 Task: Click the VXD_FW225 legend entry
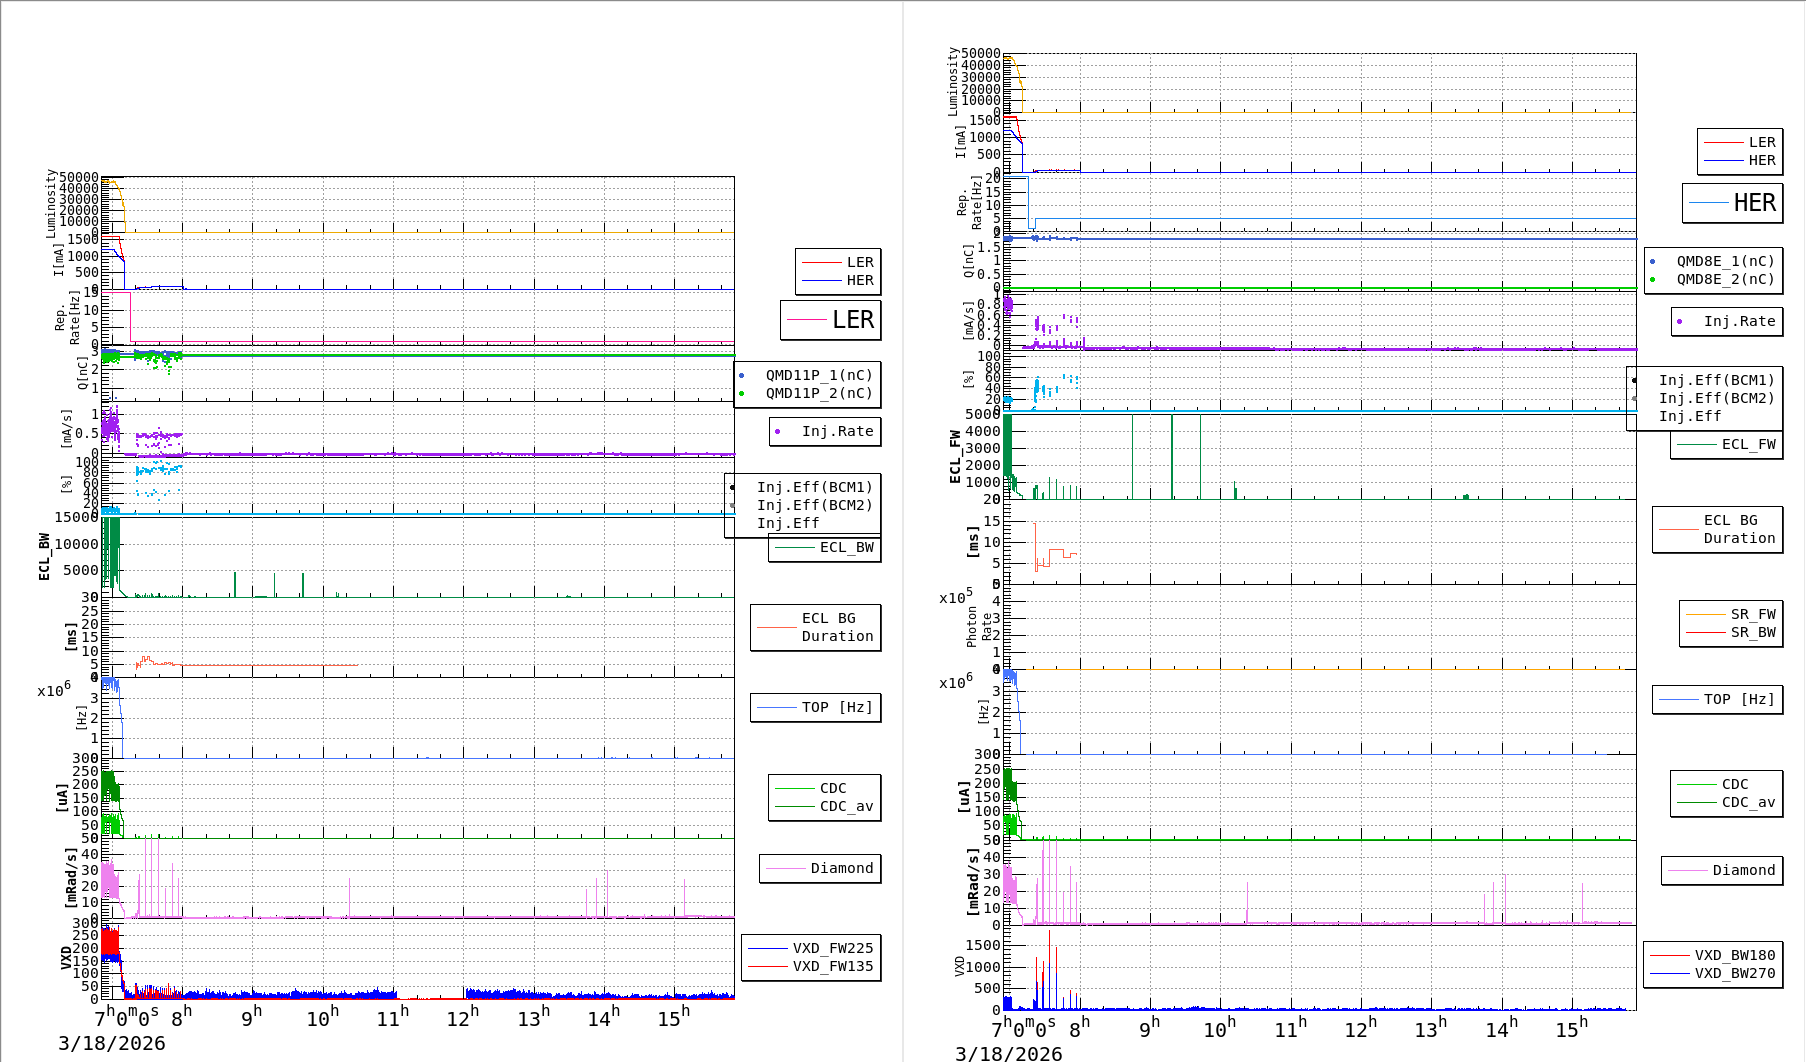pyautogui.click(x=831, y=948)
